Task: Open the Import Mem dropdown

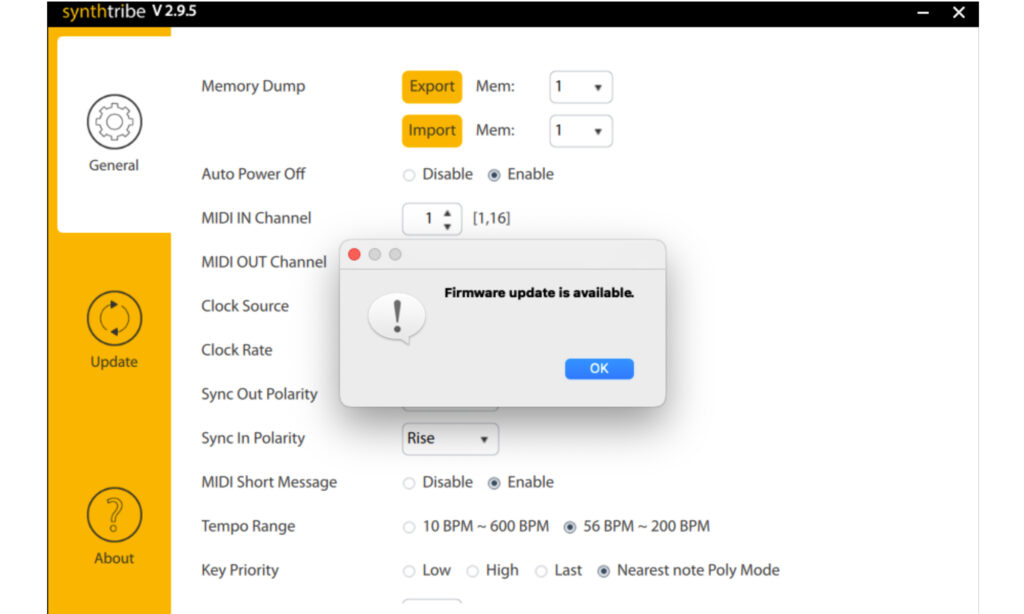Action: [581, 131]
